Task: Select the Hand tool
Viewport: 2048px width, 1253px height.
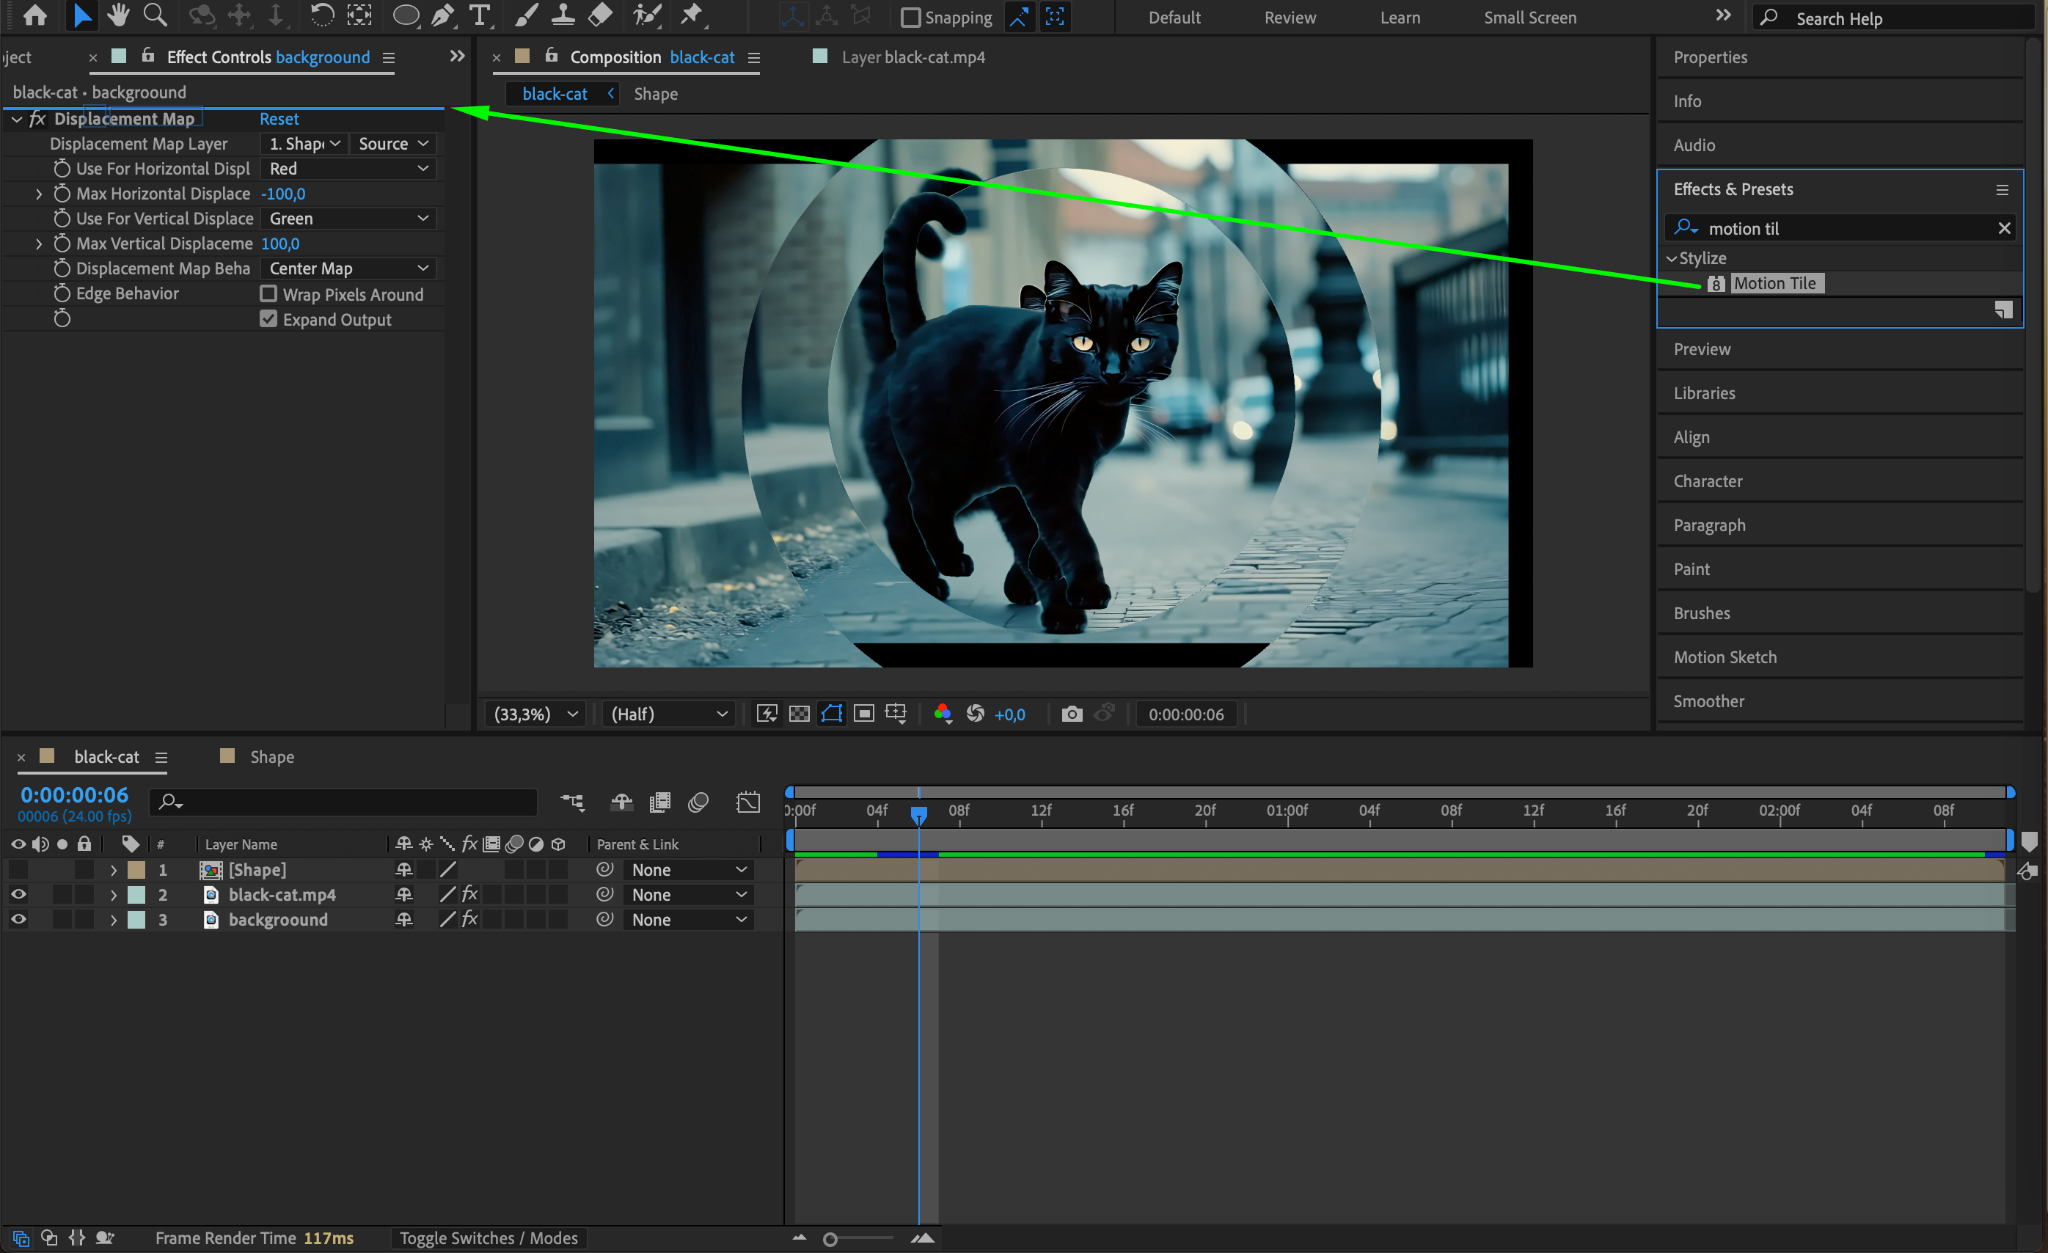Action: (x=119, y=15)
